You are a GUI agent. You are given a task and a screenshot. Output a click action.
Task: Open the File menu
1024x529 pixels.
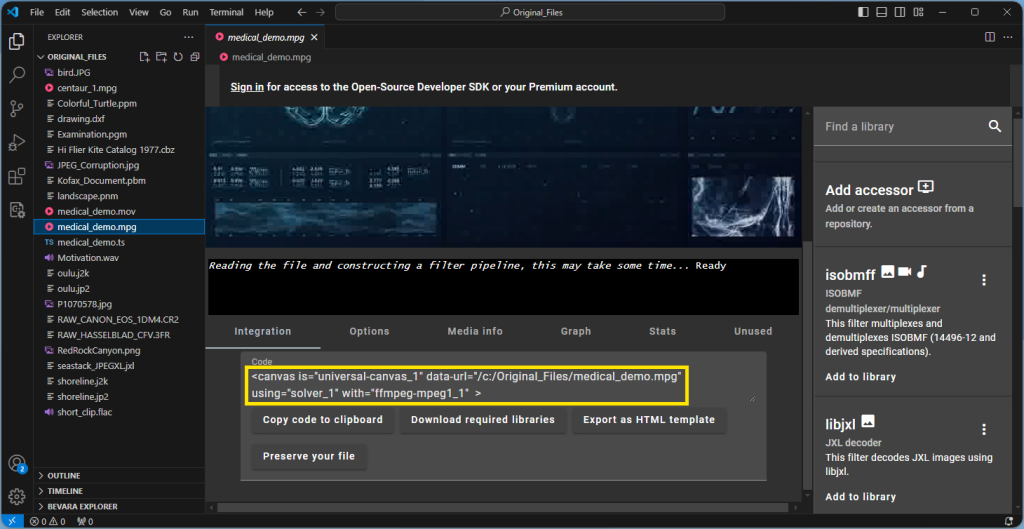point(37,12)
